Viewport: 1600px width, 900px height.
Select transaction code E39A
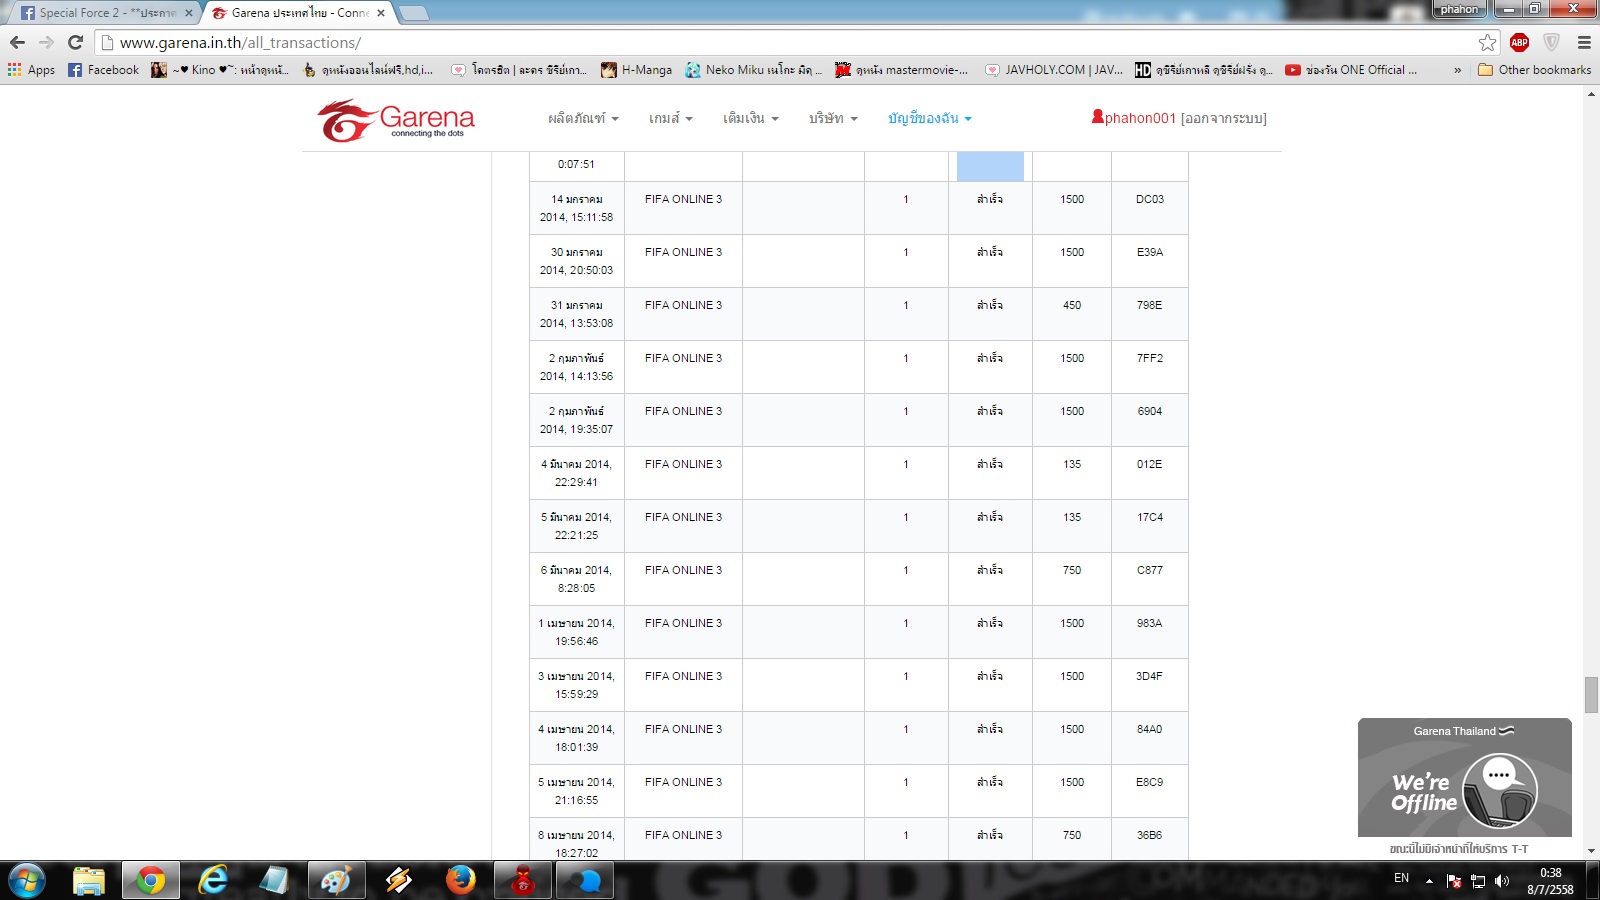coord(1150,252)
